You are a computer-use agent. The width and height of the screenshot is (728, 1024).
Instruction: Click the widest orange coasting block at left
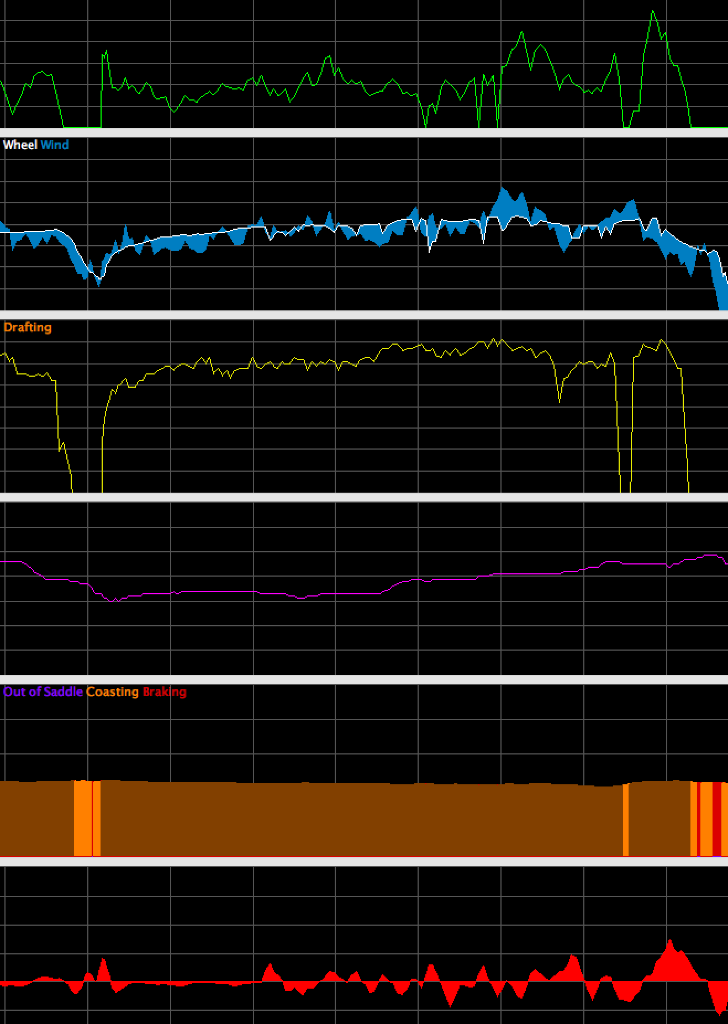click(x=82, y=818)
